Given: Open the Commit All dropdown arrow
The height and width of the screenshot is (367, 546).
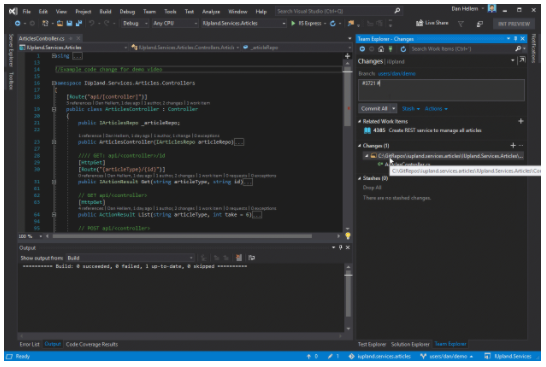Looking at the screenshot, I should (393, 109).
